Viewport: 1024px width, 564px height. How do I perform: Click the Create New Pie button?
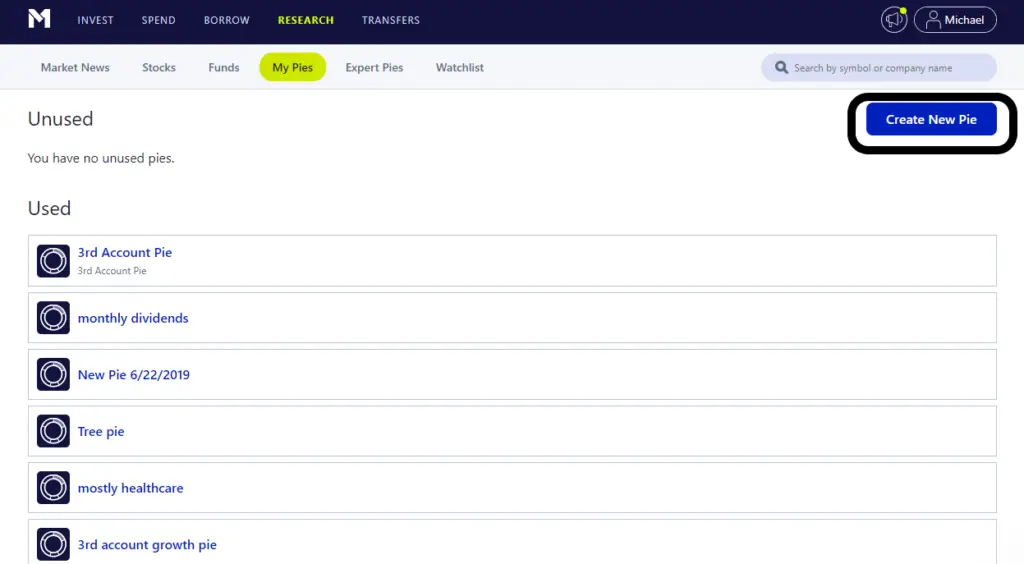click(931, 119)
